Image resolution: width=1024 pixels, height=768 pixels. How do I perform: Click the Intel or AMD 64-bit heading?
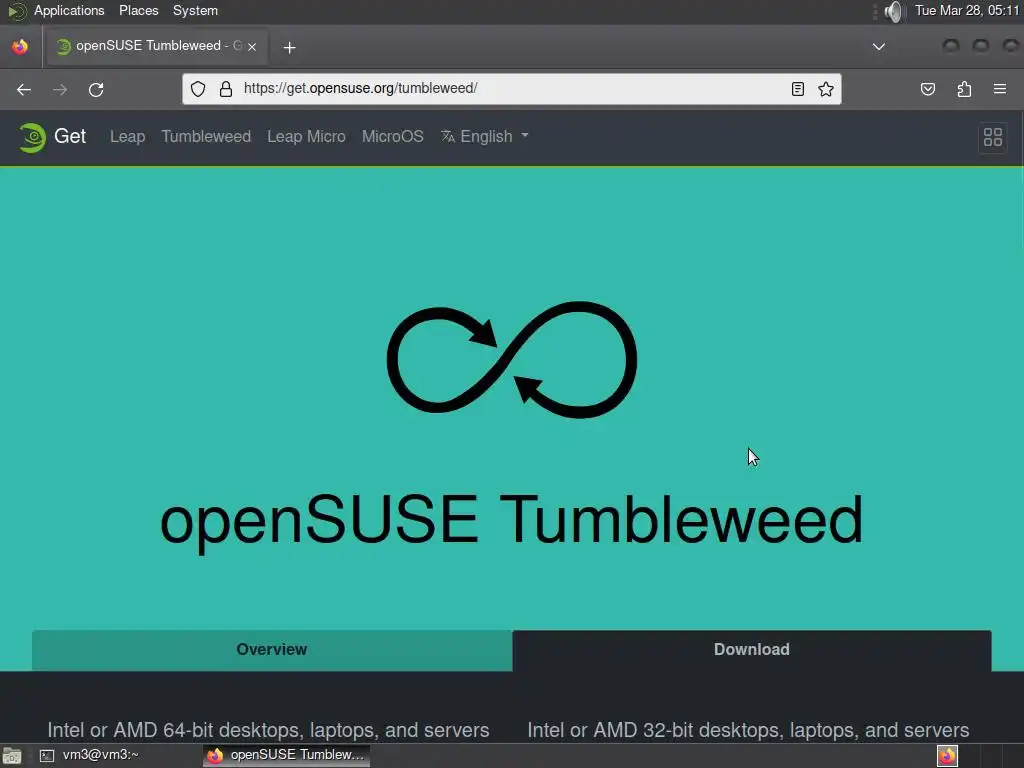[268, 730]
